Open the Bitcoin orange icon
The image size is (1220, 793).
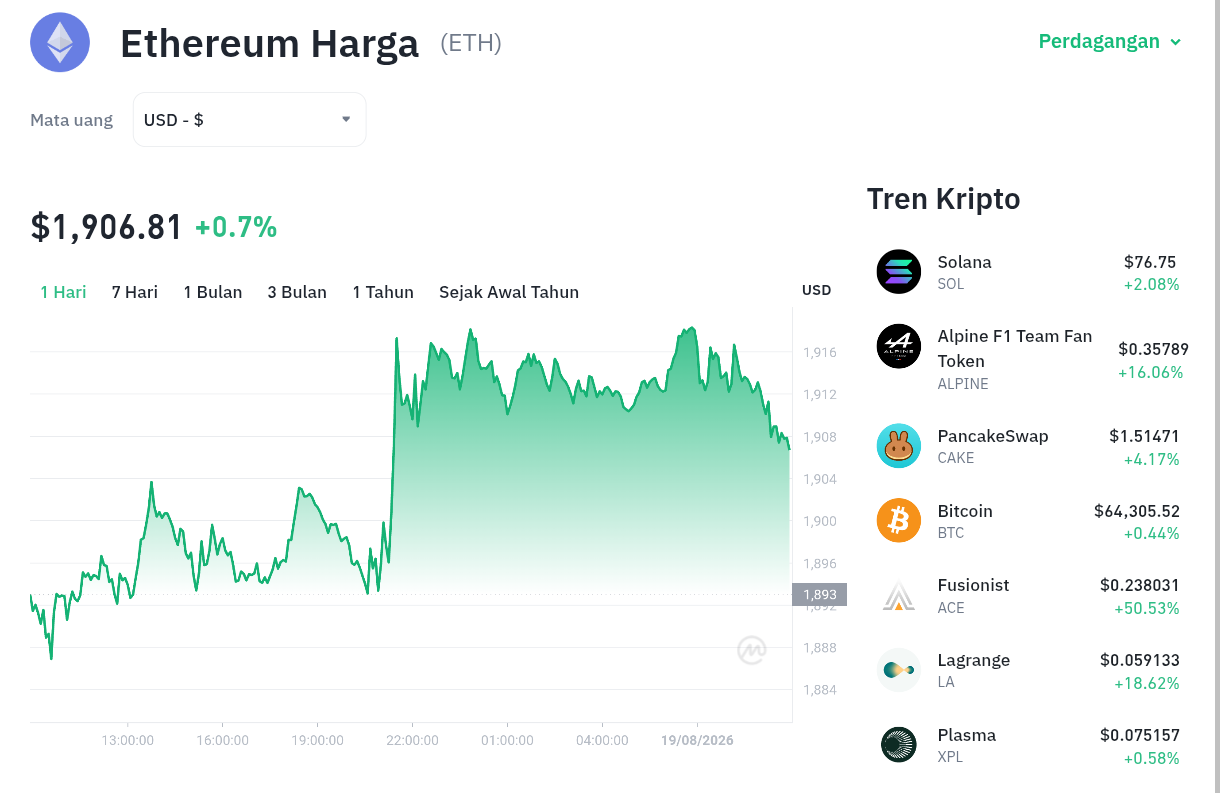pos(899,520)
